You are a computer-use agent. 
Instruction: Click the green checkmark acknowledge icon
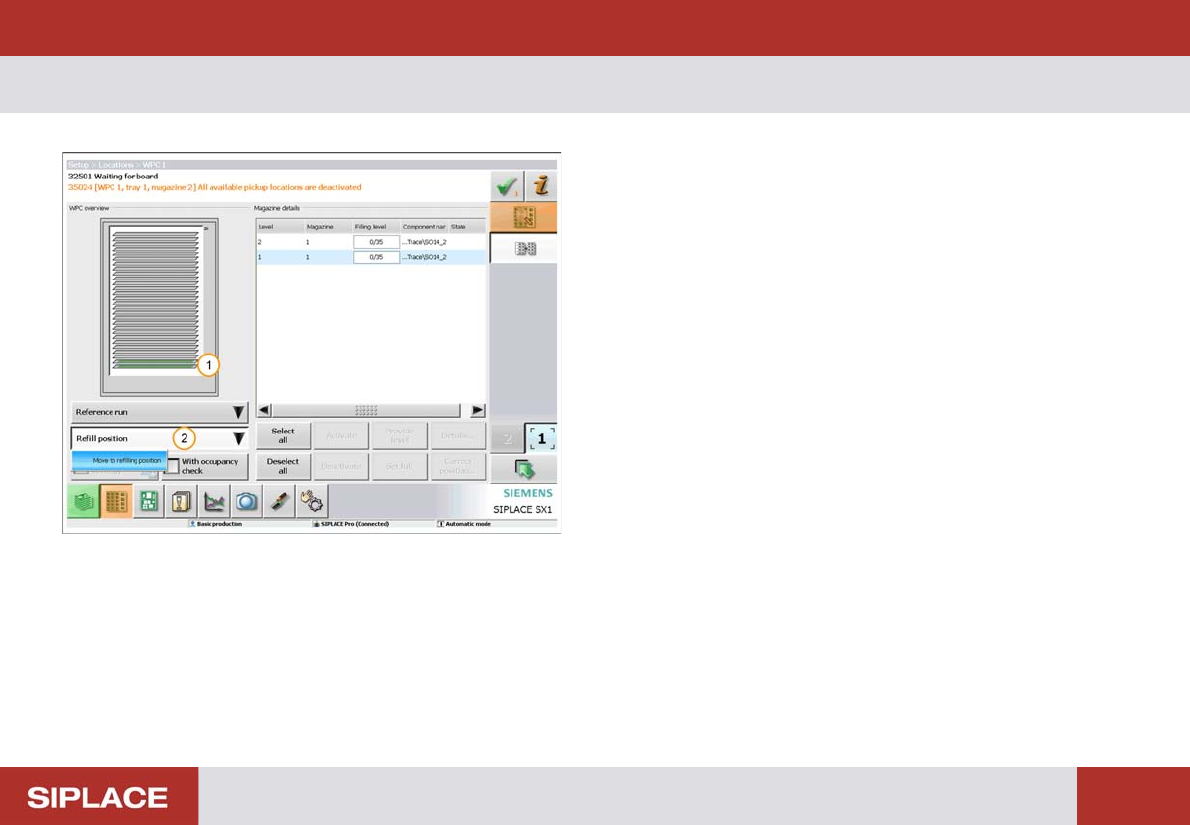coord(506,186)
